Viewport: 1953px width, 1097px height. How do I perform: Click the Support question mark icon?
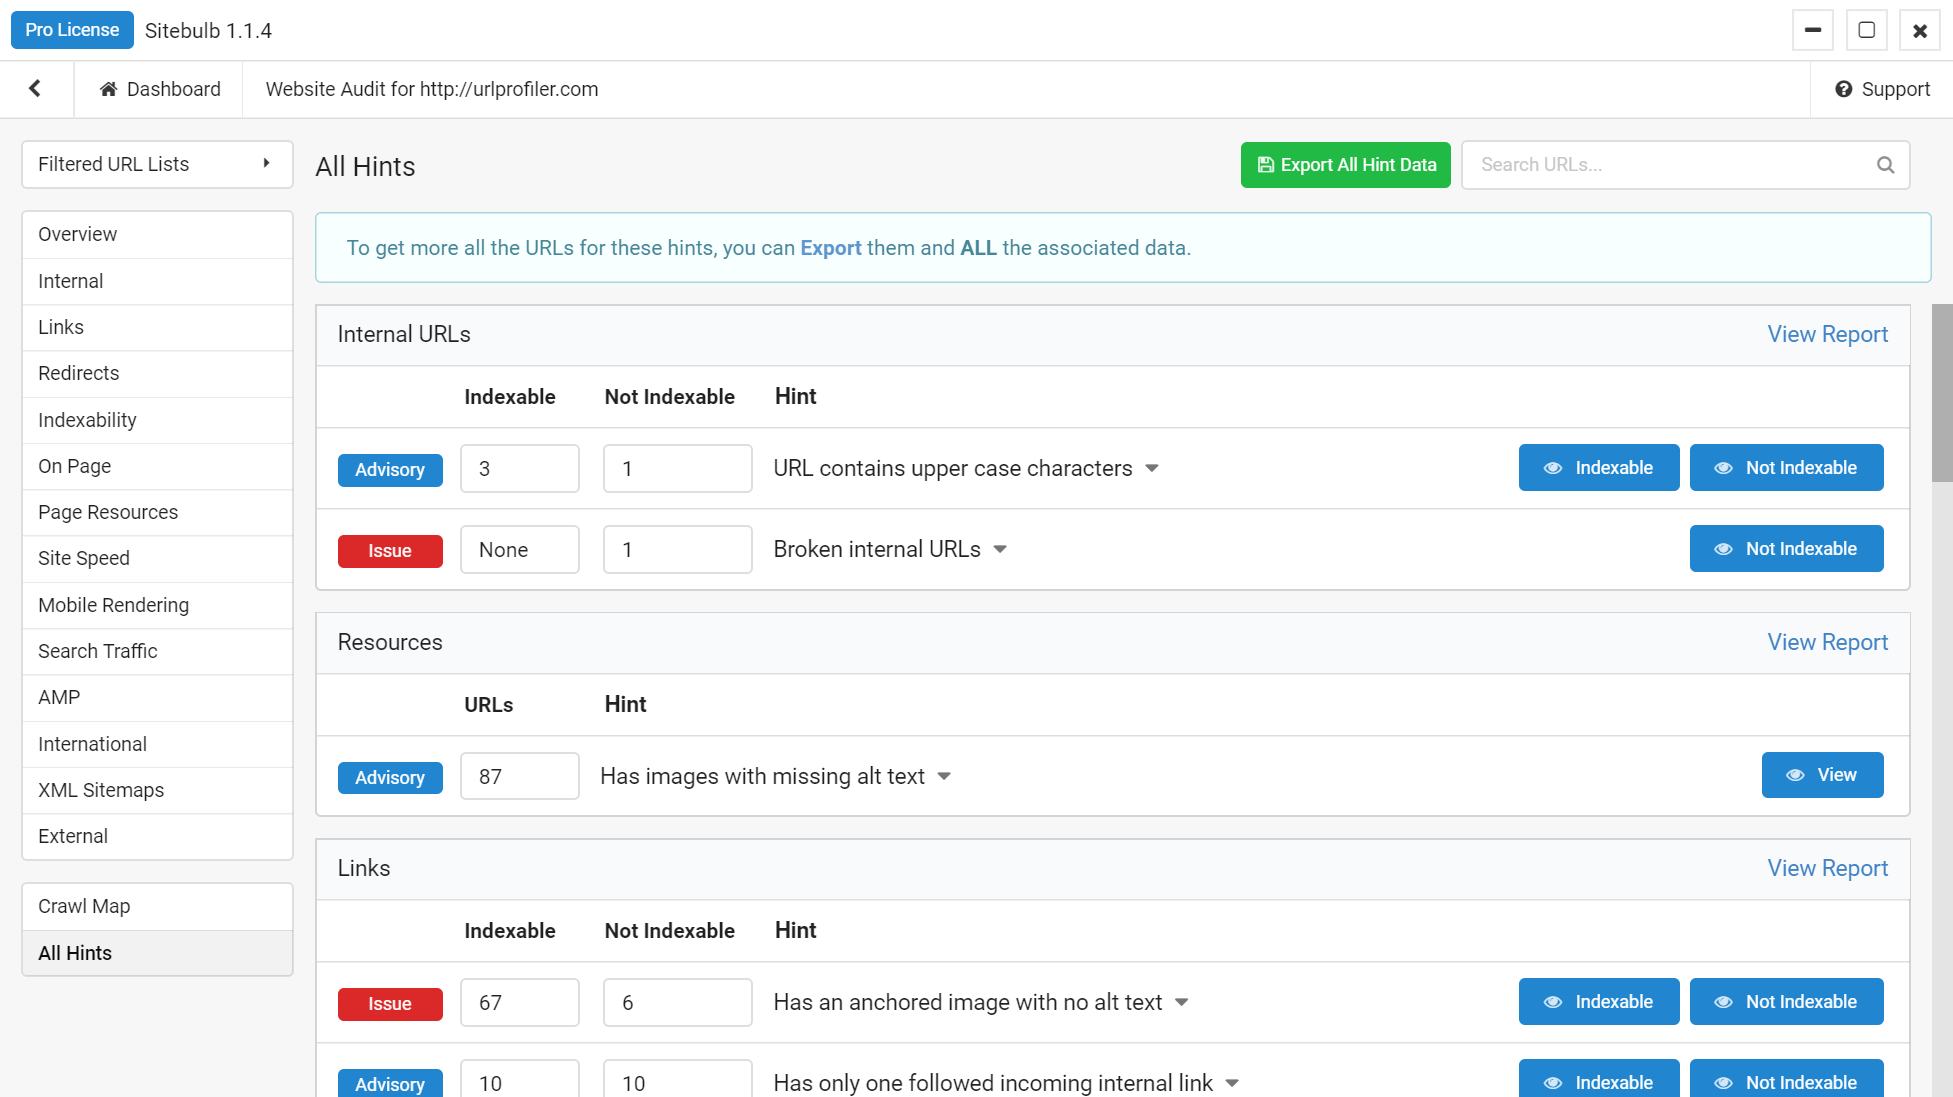tap(1843, 89)
